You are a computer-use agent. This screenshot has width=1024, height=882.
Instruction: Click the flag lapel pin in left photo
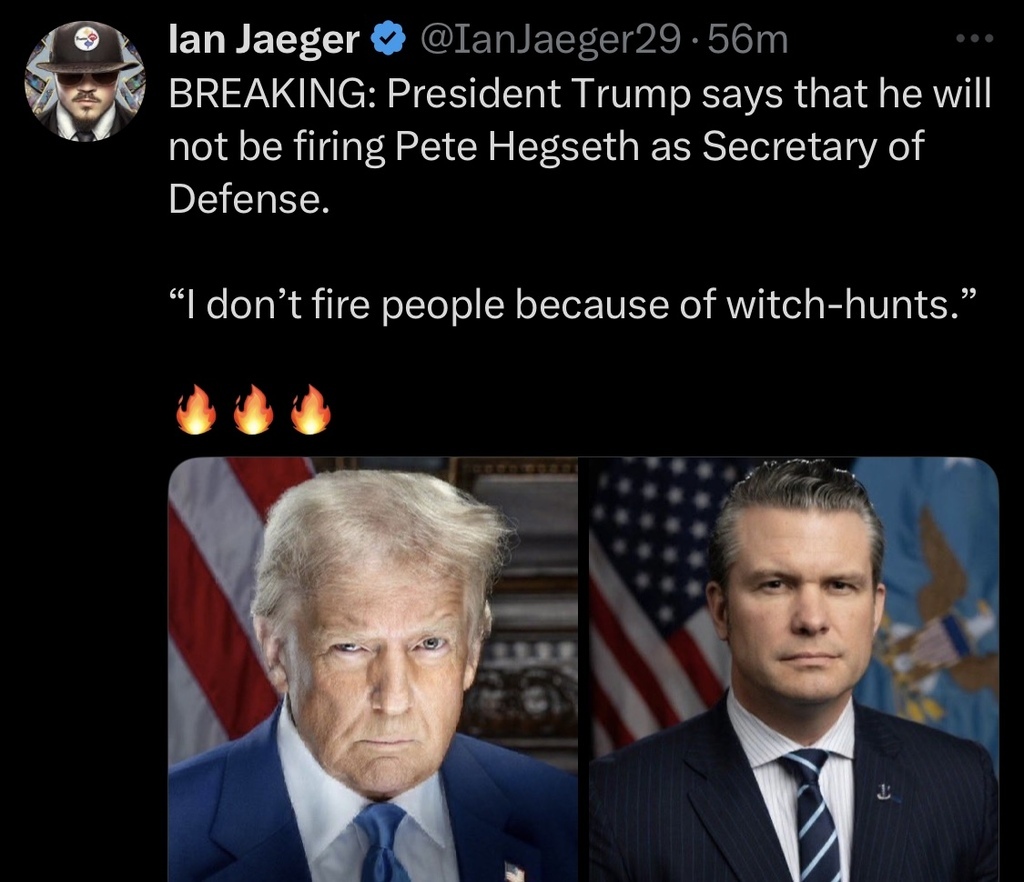tap(515, 872)
